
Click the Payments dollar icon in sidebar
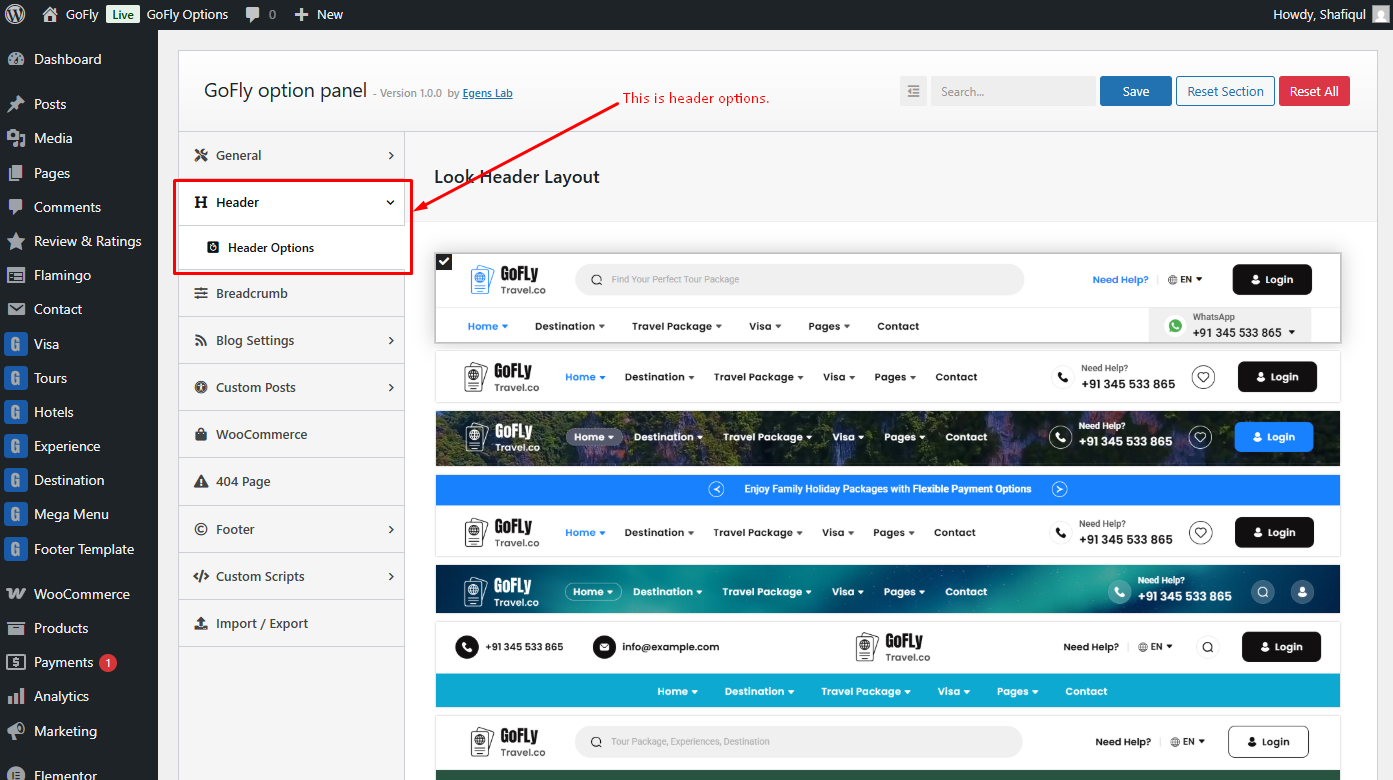15,662
